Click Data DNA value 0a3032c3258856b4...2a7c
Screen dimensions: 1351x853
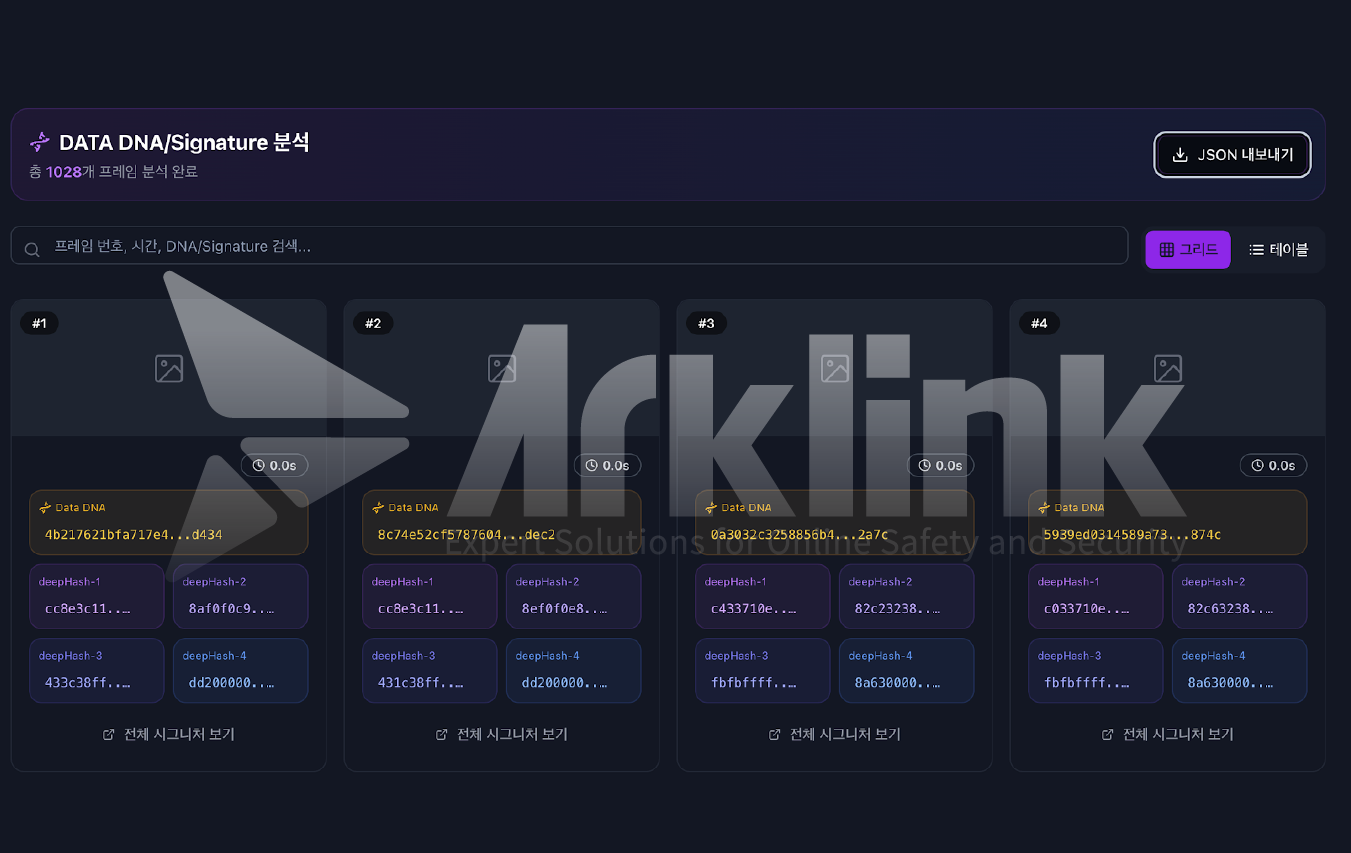[799, 535]
